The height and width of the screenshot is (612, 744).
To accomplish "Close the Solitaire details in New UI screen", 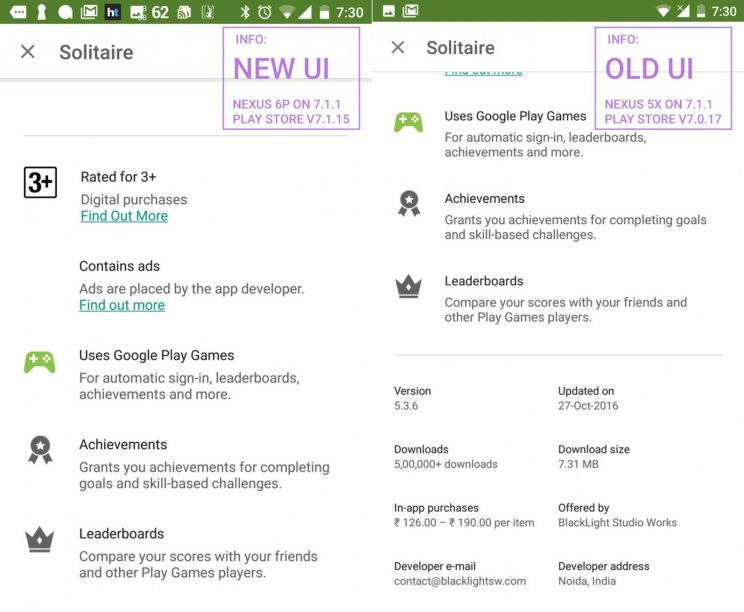I will click(x=28, y=52).
